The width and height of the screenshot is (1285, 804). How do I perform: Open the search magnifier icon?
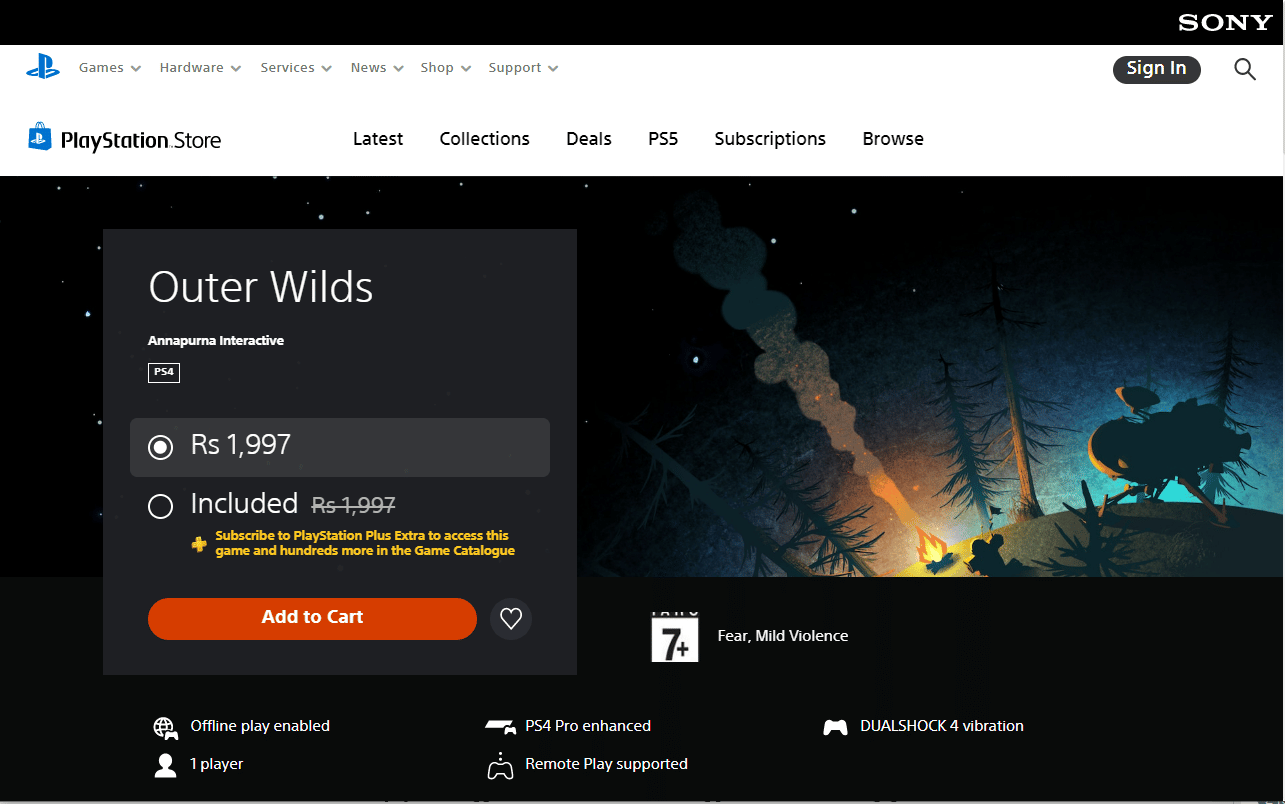coord(1244,69)
